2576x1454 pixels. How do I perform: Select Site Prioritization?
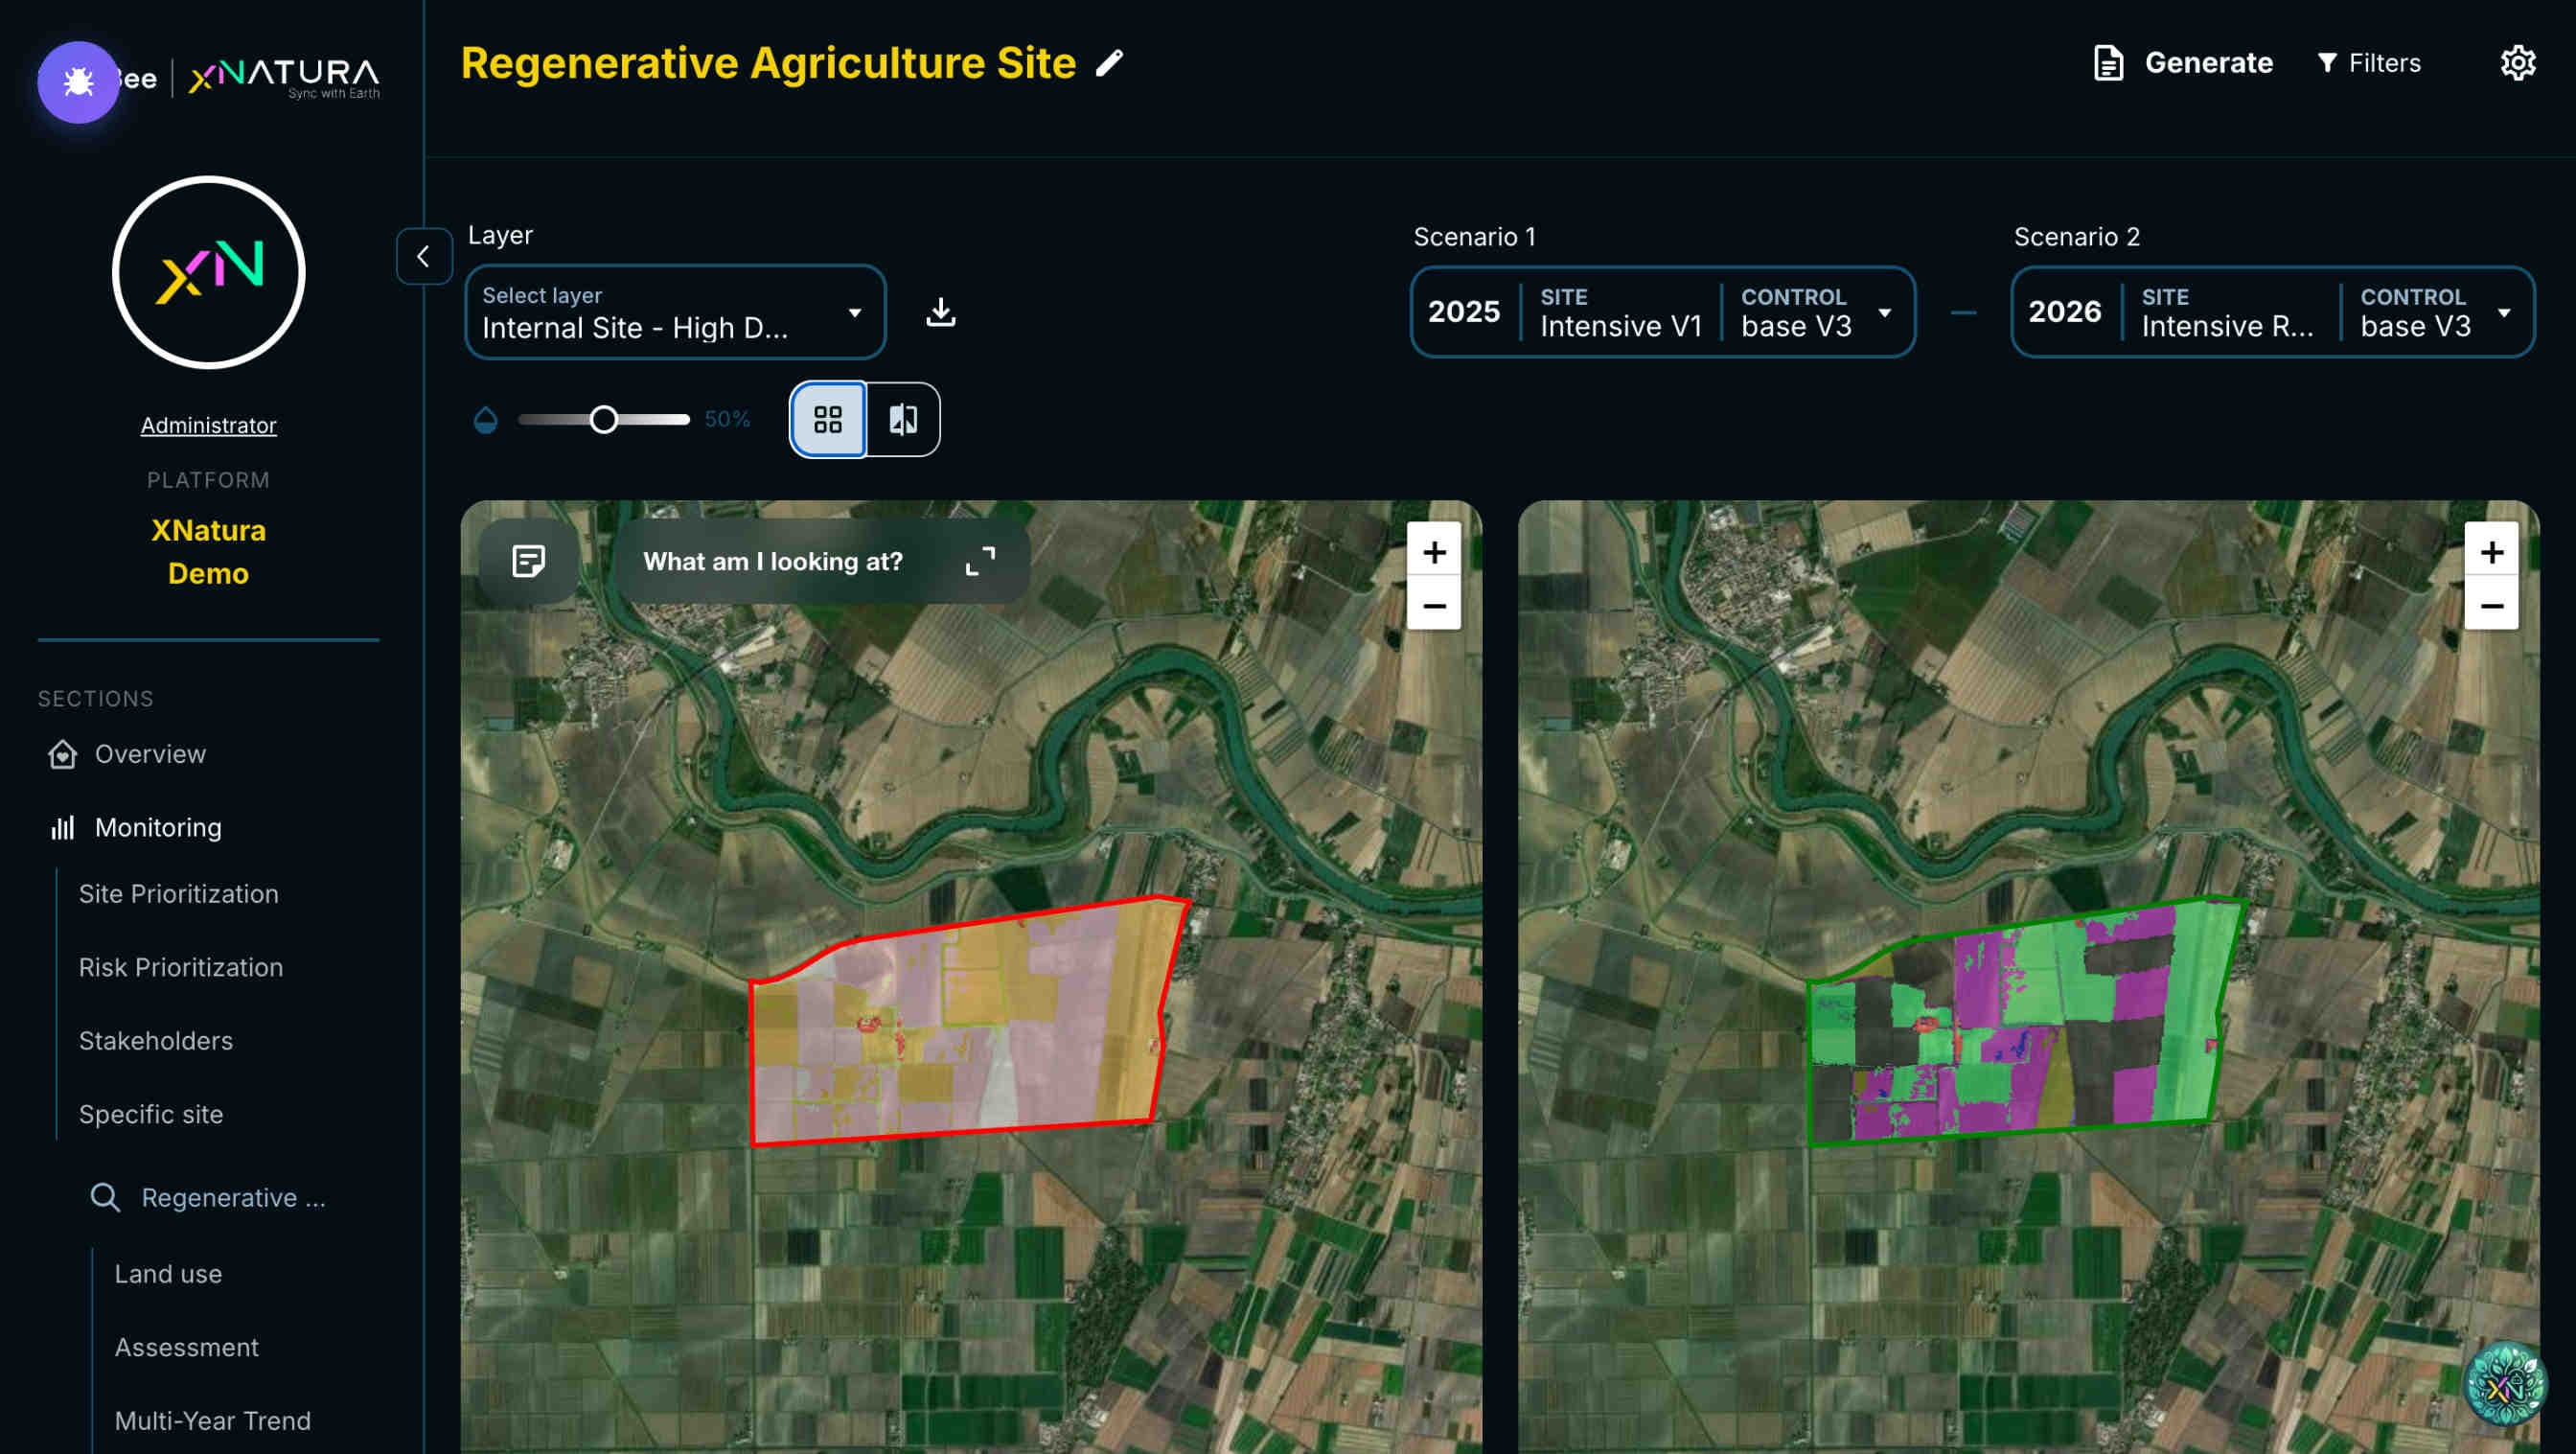[x=179, y=894]
